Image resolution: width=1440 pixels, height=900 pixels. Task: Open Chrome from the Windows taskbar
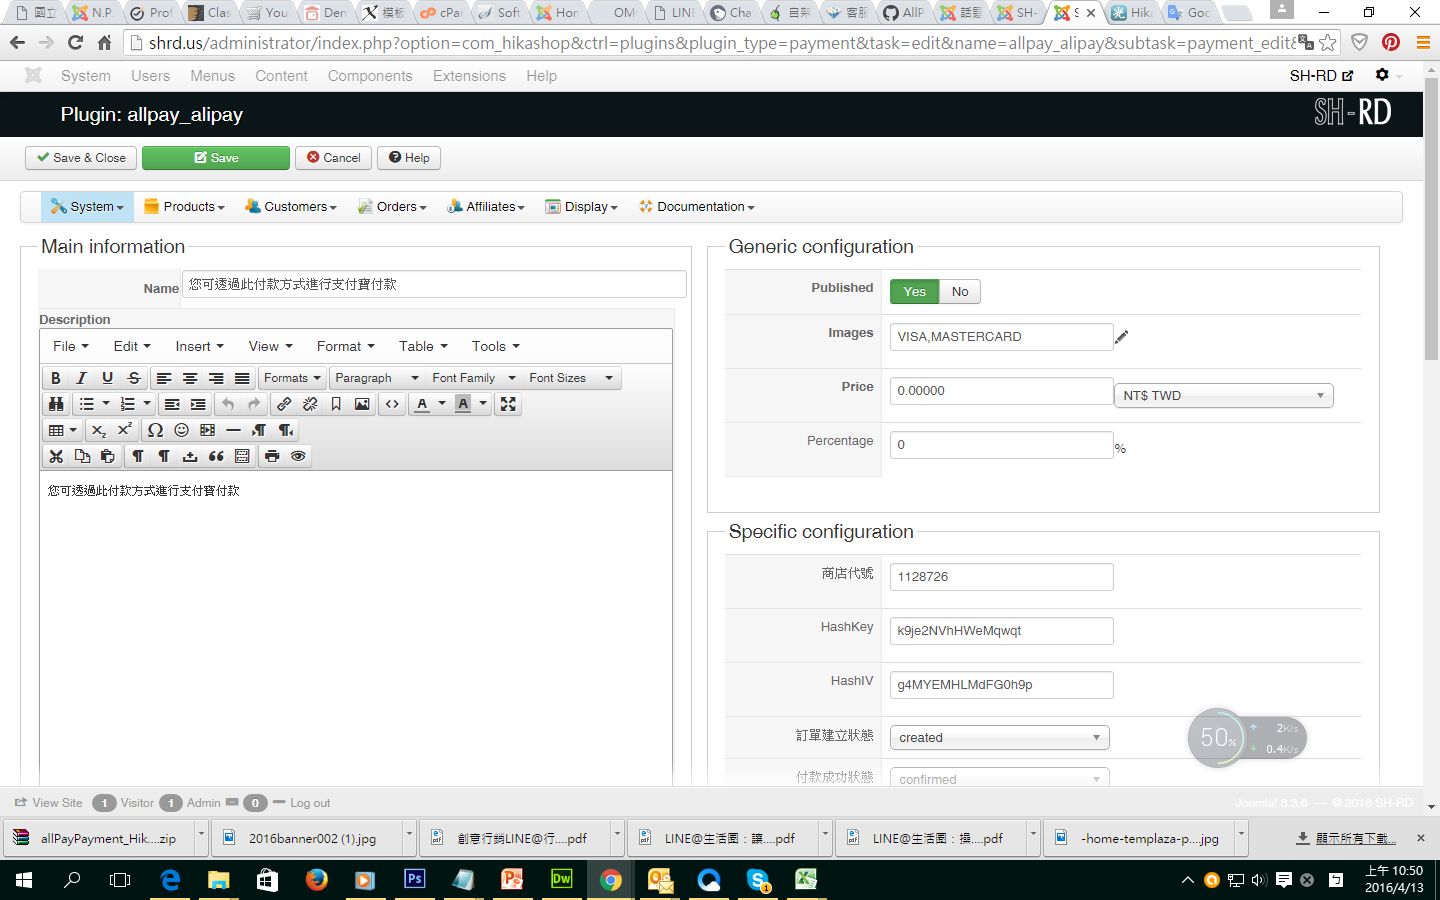(611, 880)
